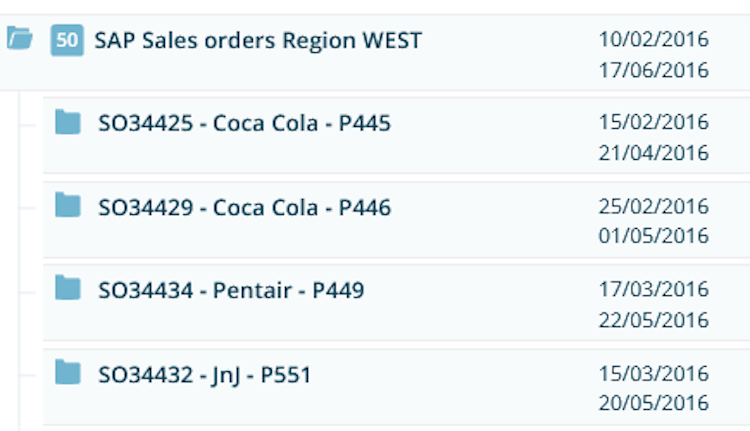This screenshot has height=431, width=750.
Task: Click folder icon for SO34432 JnJ
Action: tap(68, 374)
